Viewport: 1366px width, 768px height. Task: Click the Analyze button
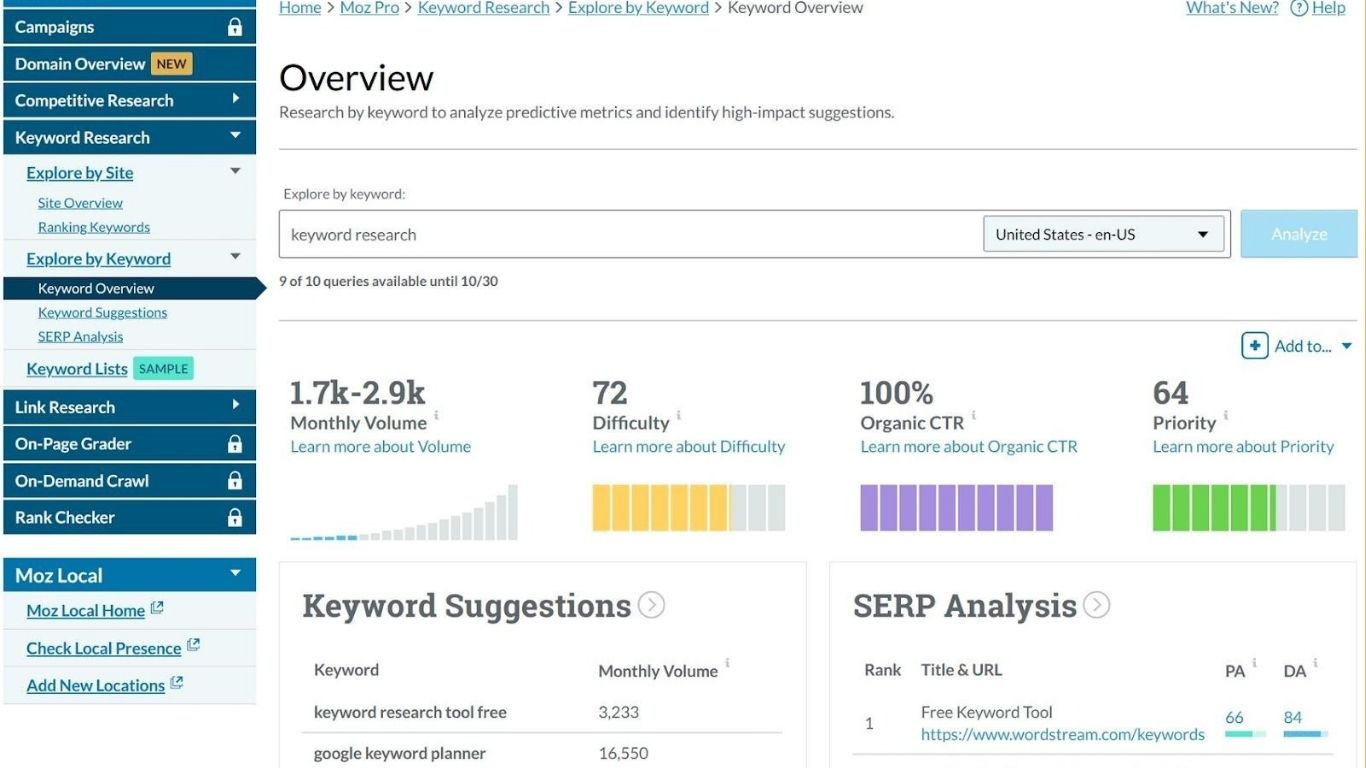click(1299, 234)
